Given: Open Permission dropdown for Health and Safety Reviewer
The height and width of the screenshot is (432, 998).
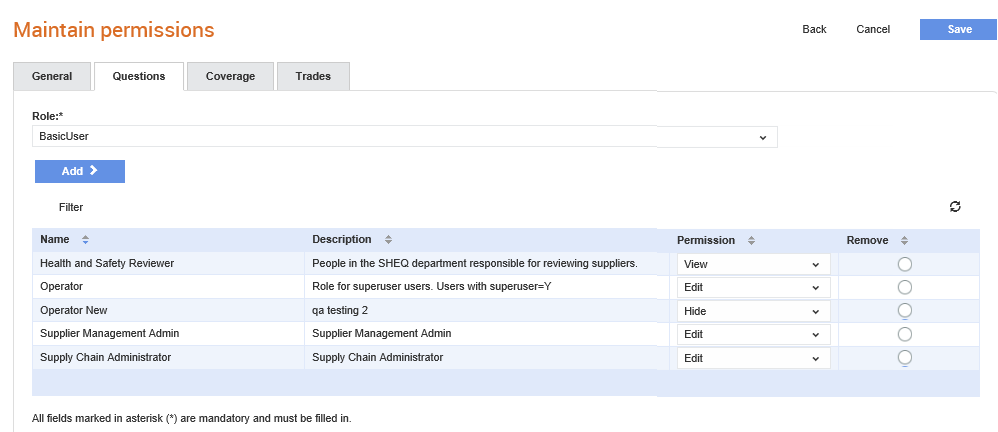Looking at the screenshot, I should click(x=754, y=264).
